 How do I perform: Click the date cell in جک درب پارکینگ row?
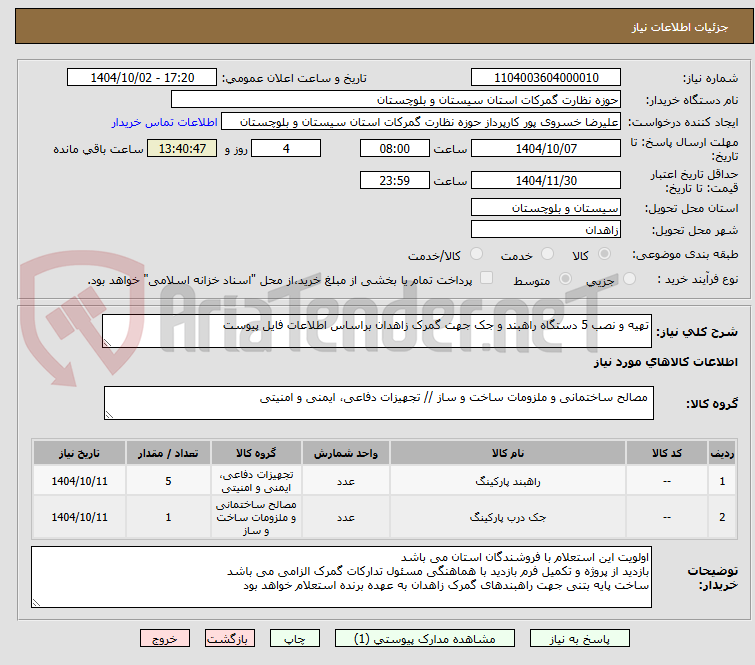point(79,517)
